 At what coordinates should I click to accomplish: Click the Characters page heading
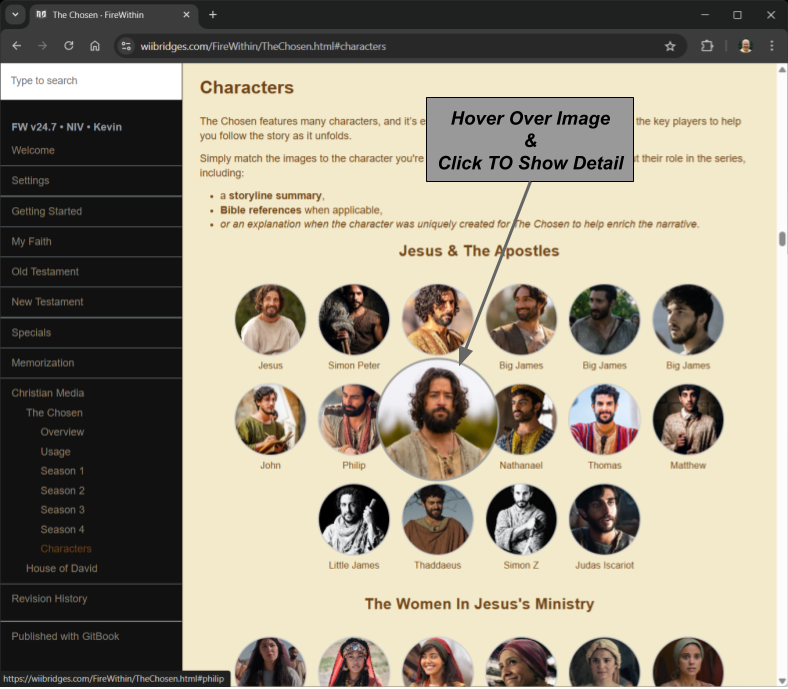[247, 87]
